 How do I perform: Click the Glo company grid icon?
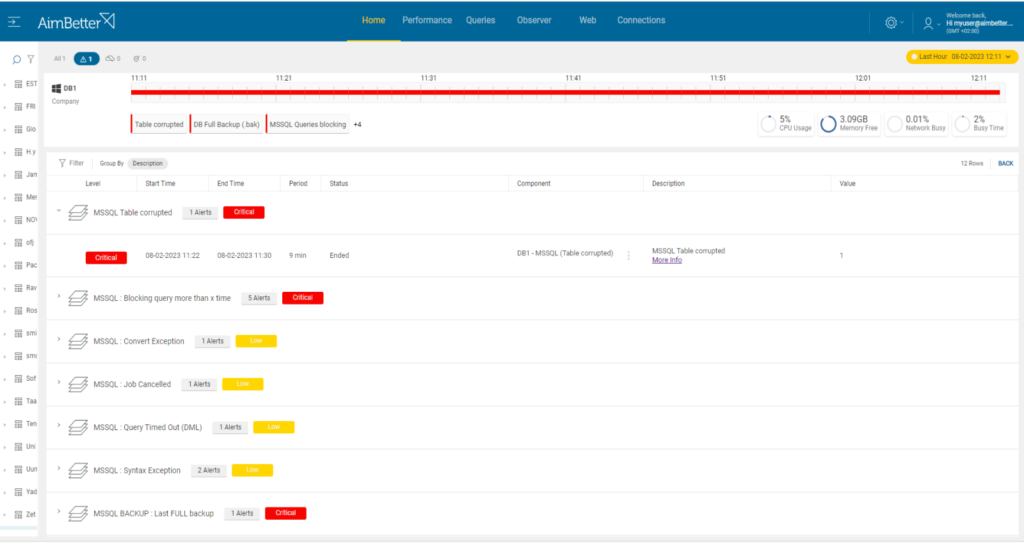18,129
